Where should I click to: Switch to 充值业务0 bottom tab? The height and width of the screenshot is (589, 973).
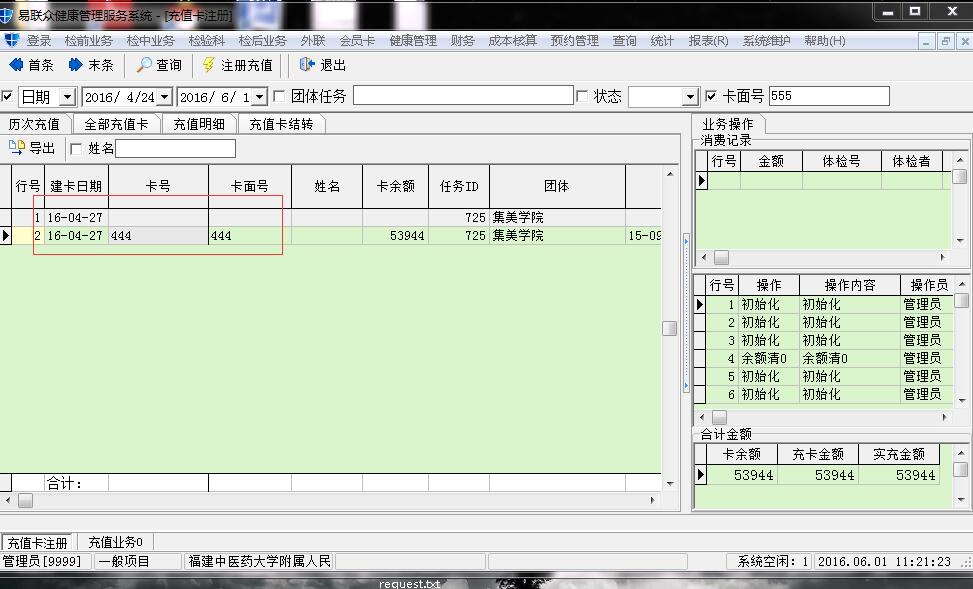[x=115, y=542]
